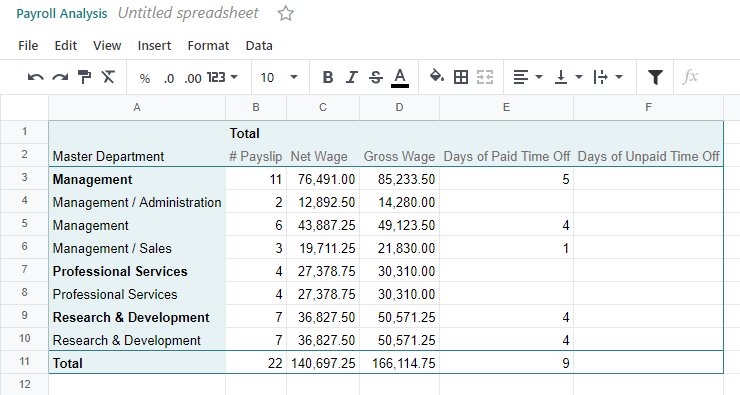Activate the Paint format icon
Image resolution: width=740 pixels, height=395 pixels.
pos(84,77)
